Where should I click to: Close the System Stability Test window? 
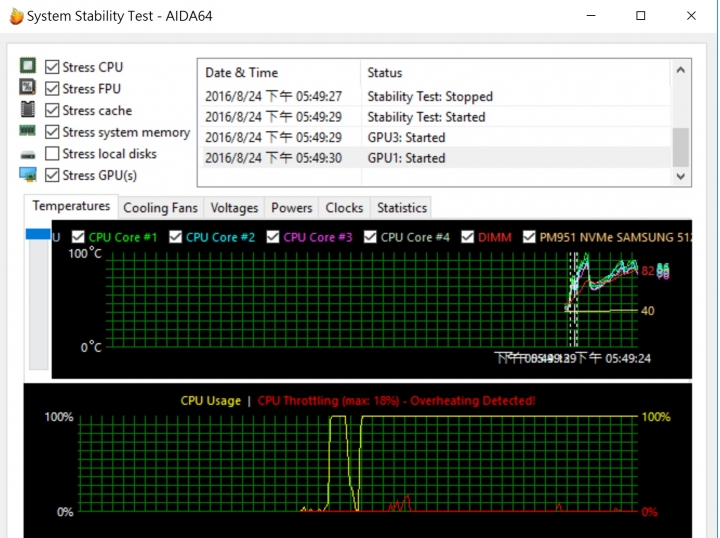coord(691,16)
